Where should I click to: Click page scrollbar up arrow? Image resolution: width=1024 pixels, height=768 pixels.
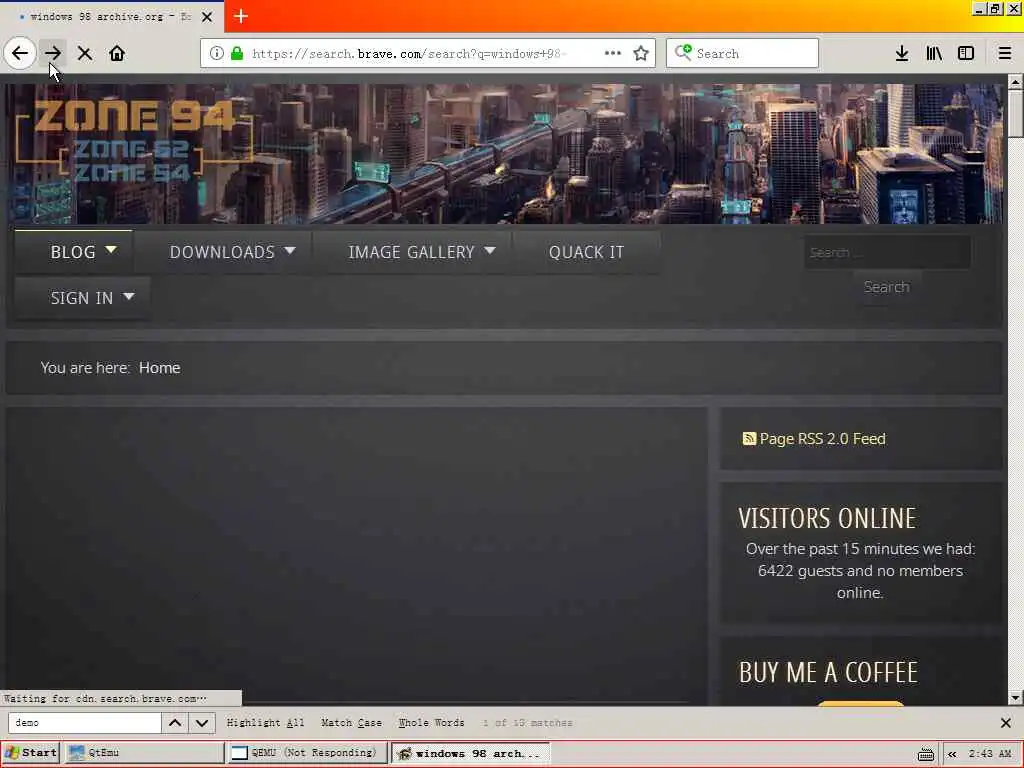point(1015,82)
